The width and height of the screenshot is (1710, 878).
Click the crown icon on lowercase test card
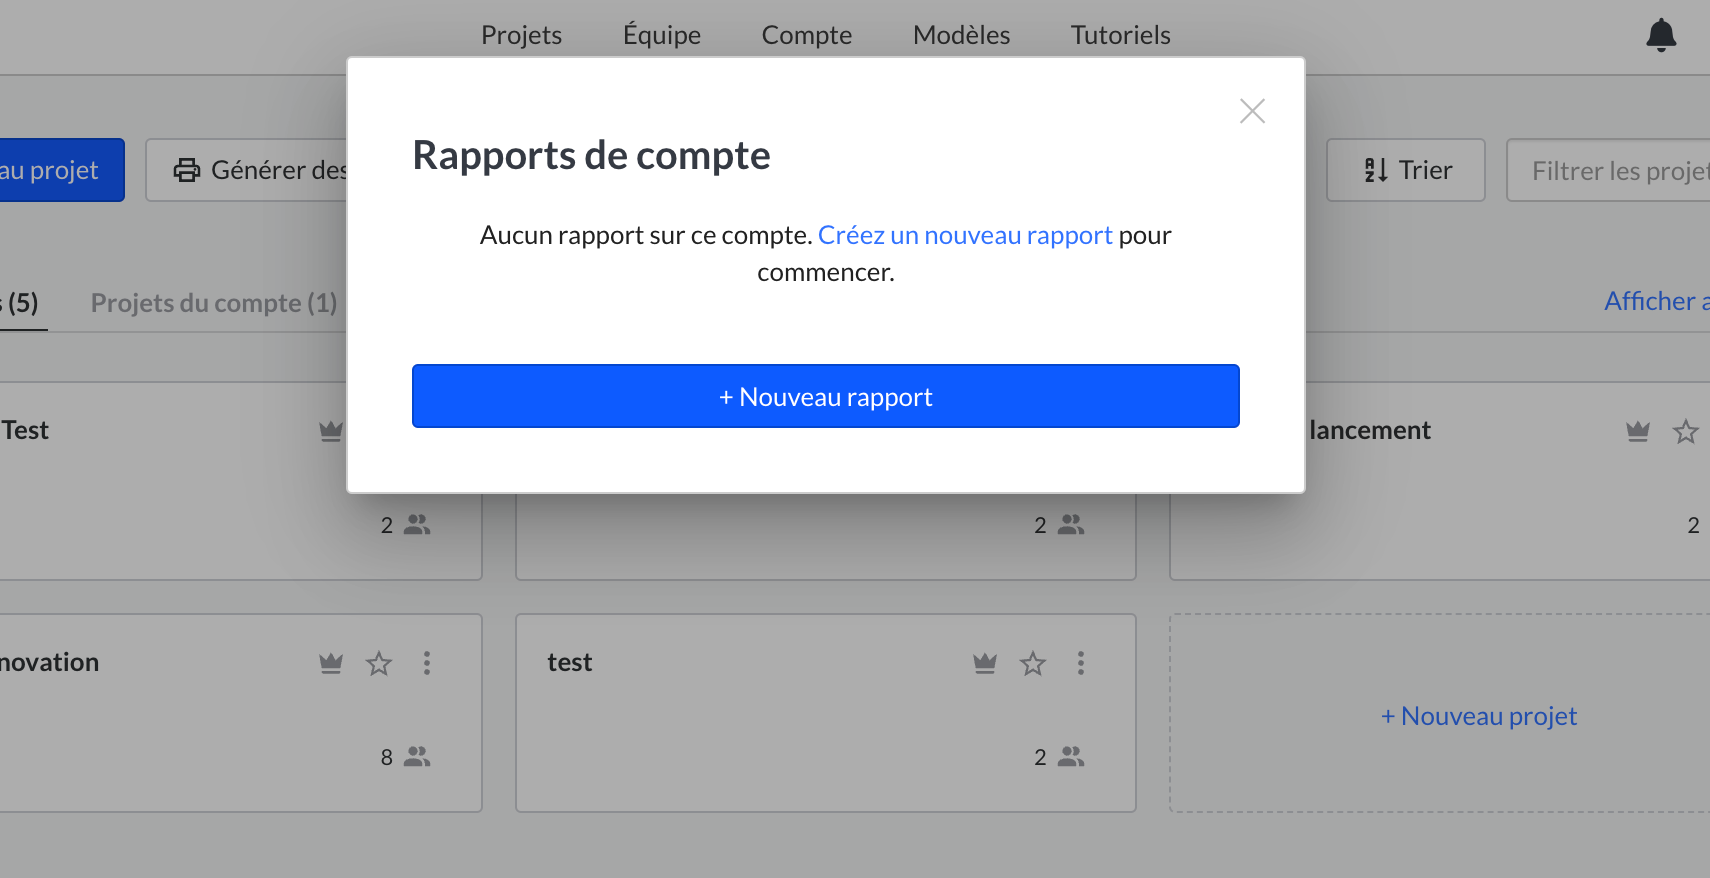pyautogui.click(x=985, y=663)
